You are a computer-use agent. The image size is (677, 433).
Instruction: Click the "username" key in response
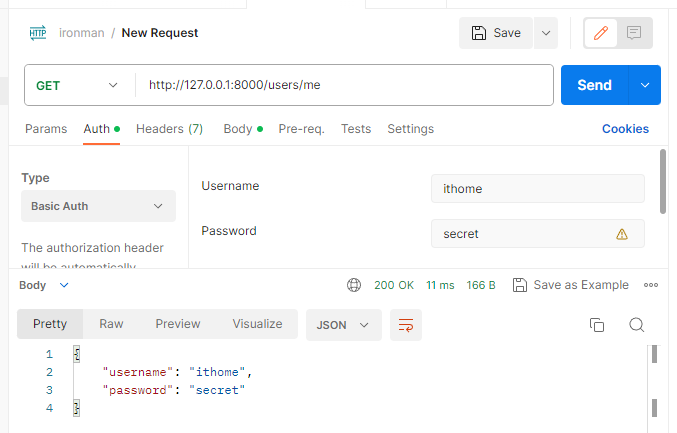tap(137, 372)
